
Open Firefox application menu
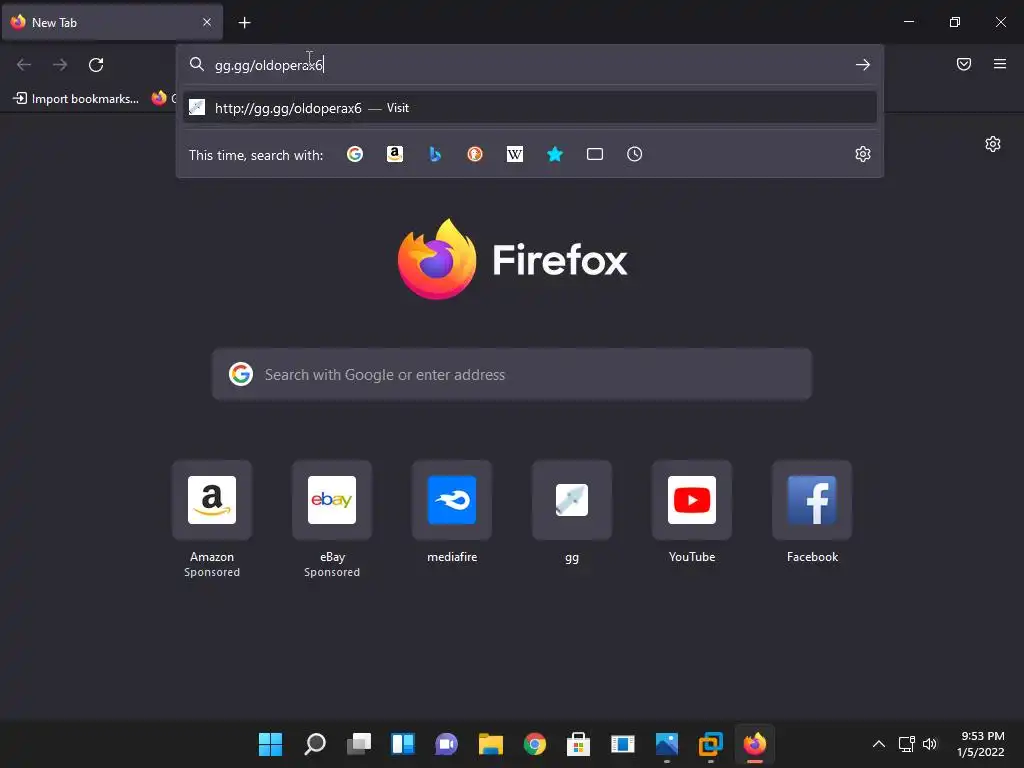tap(1000, 64)
